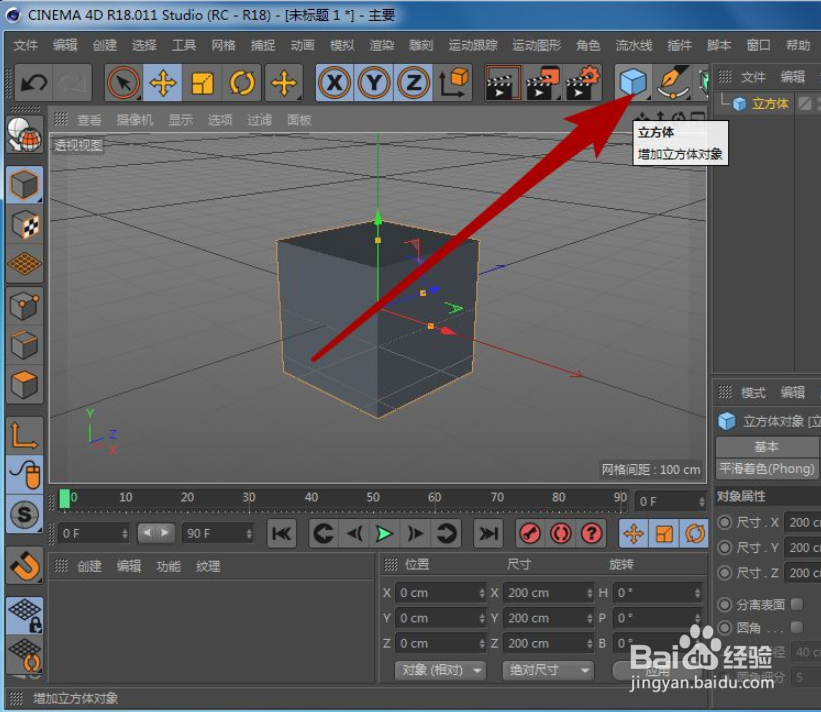The image size is (821, 712).
Task: Render to Picture Viewer
Action: (x=542, y=82)
